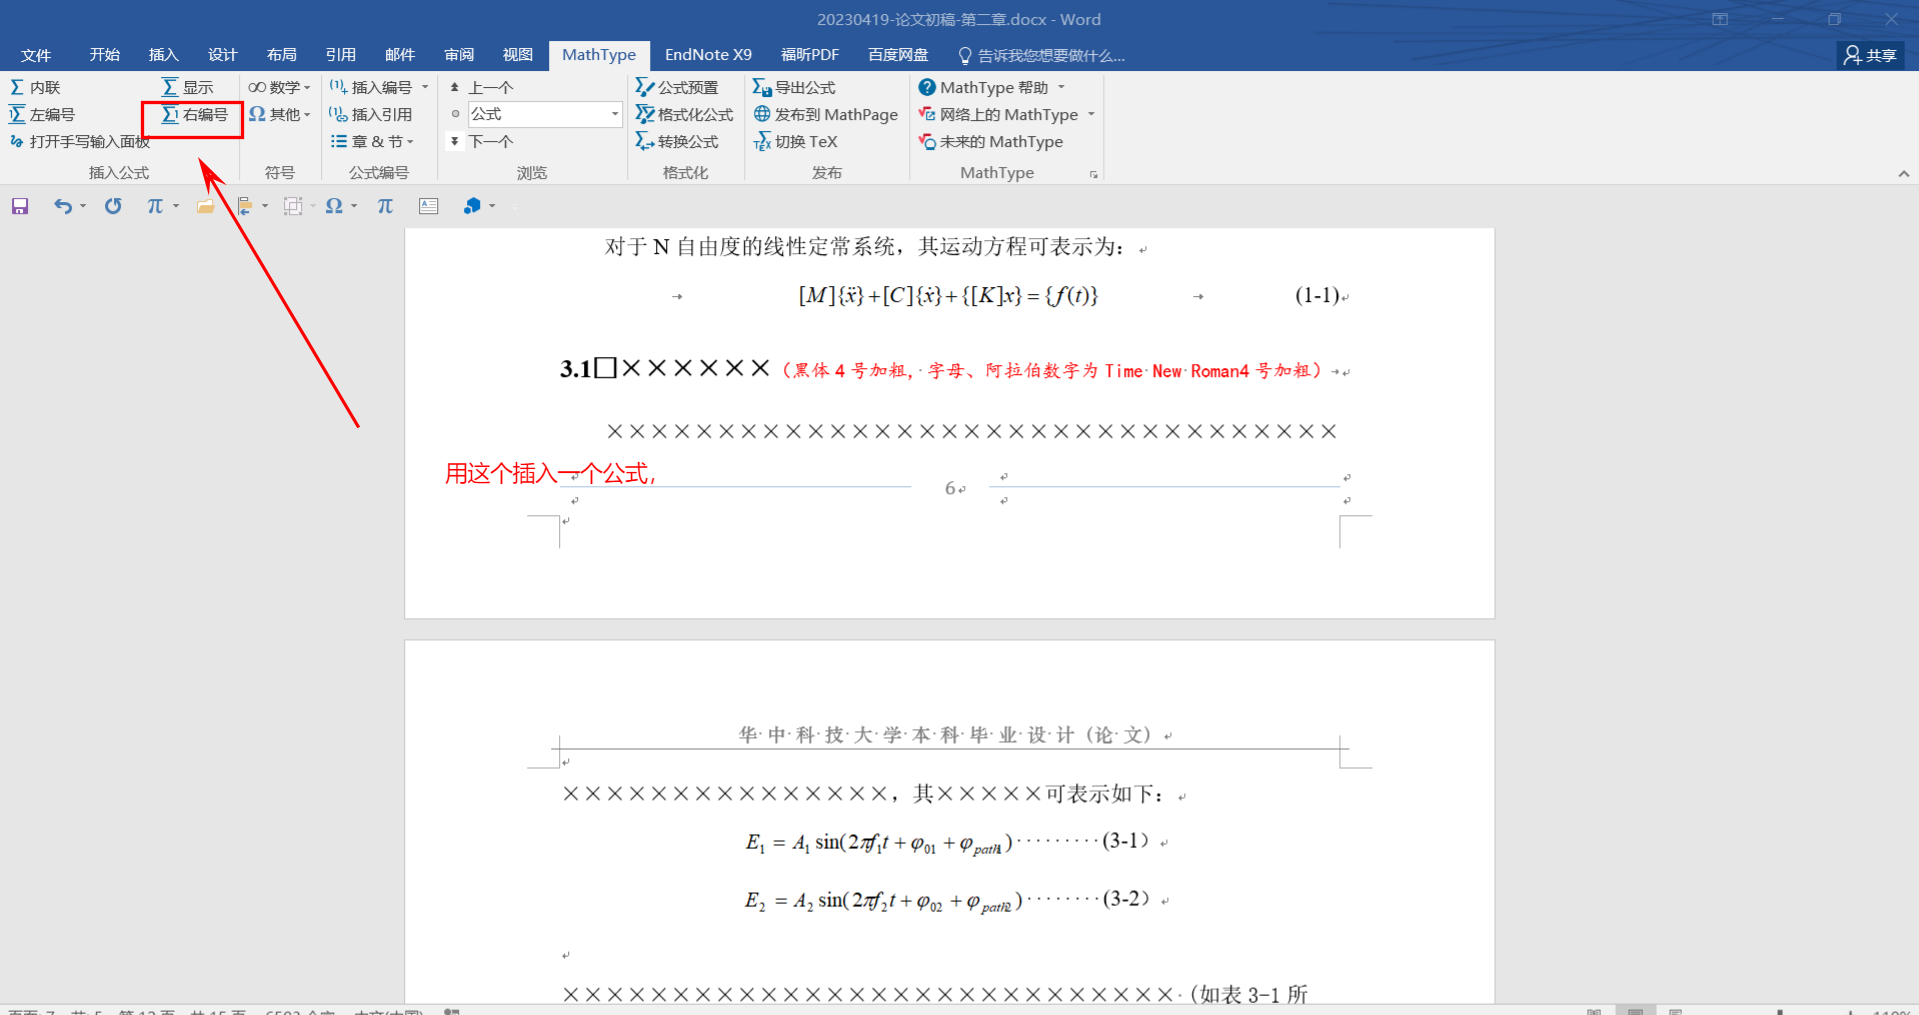Open the 公式 browse combo box
The height and width of the screenshot is (1015, 1919).
point(545,115)
